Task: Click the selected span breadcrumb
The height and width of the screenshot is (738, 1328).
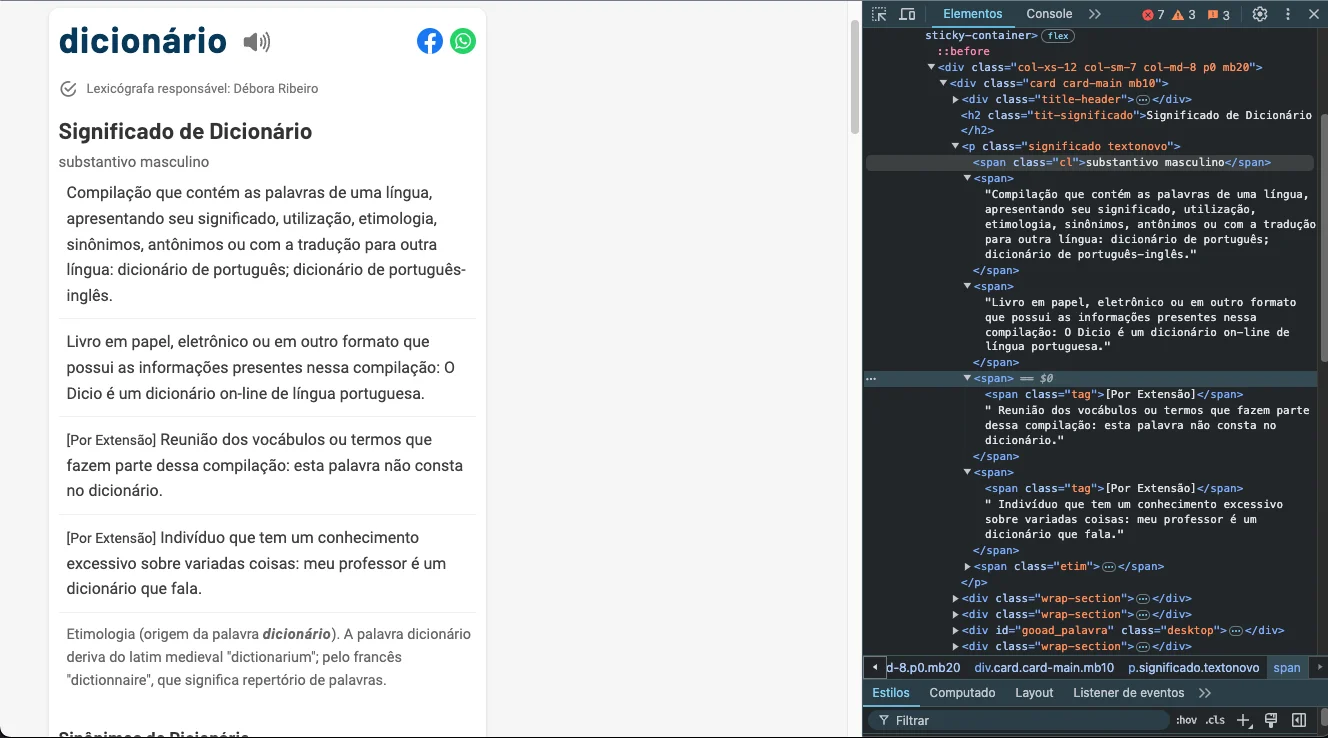Action: (x=1287, y=668)
